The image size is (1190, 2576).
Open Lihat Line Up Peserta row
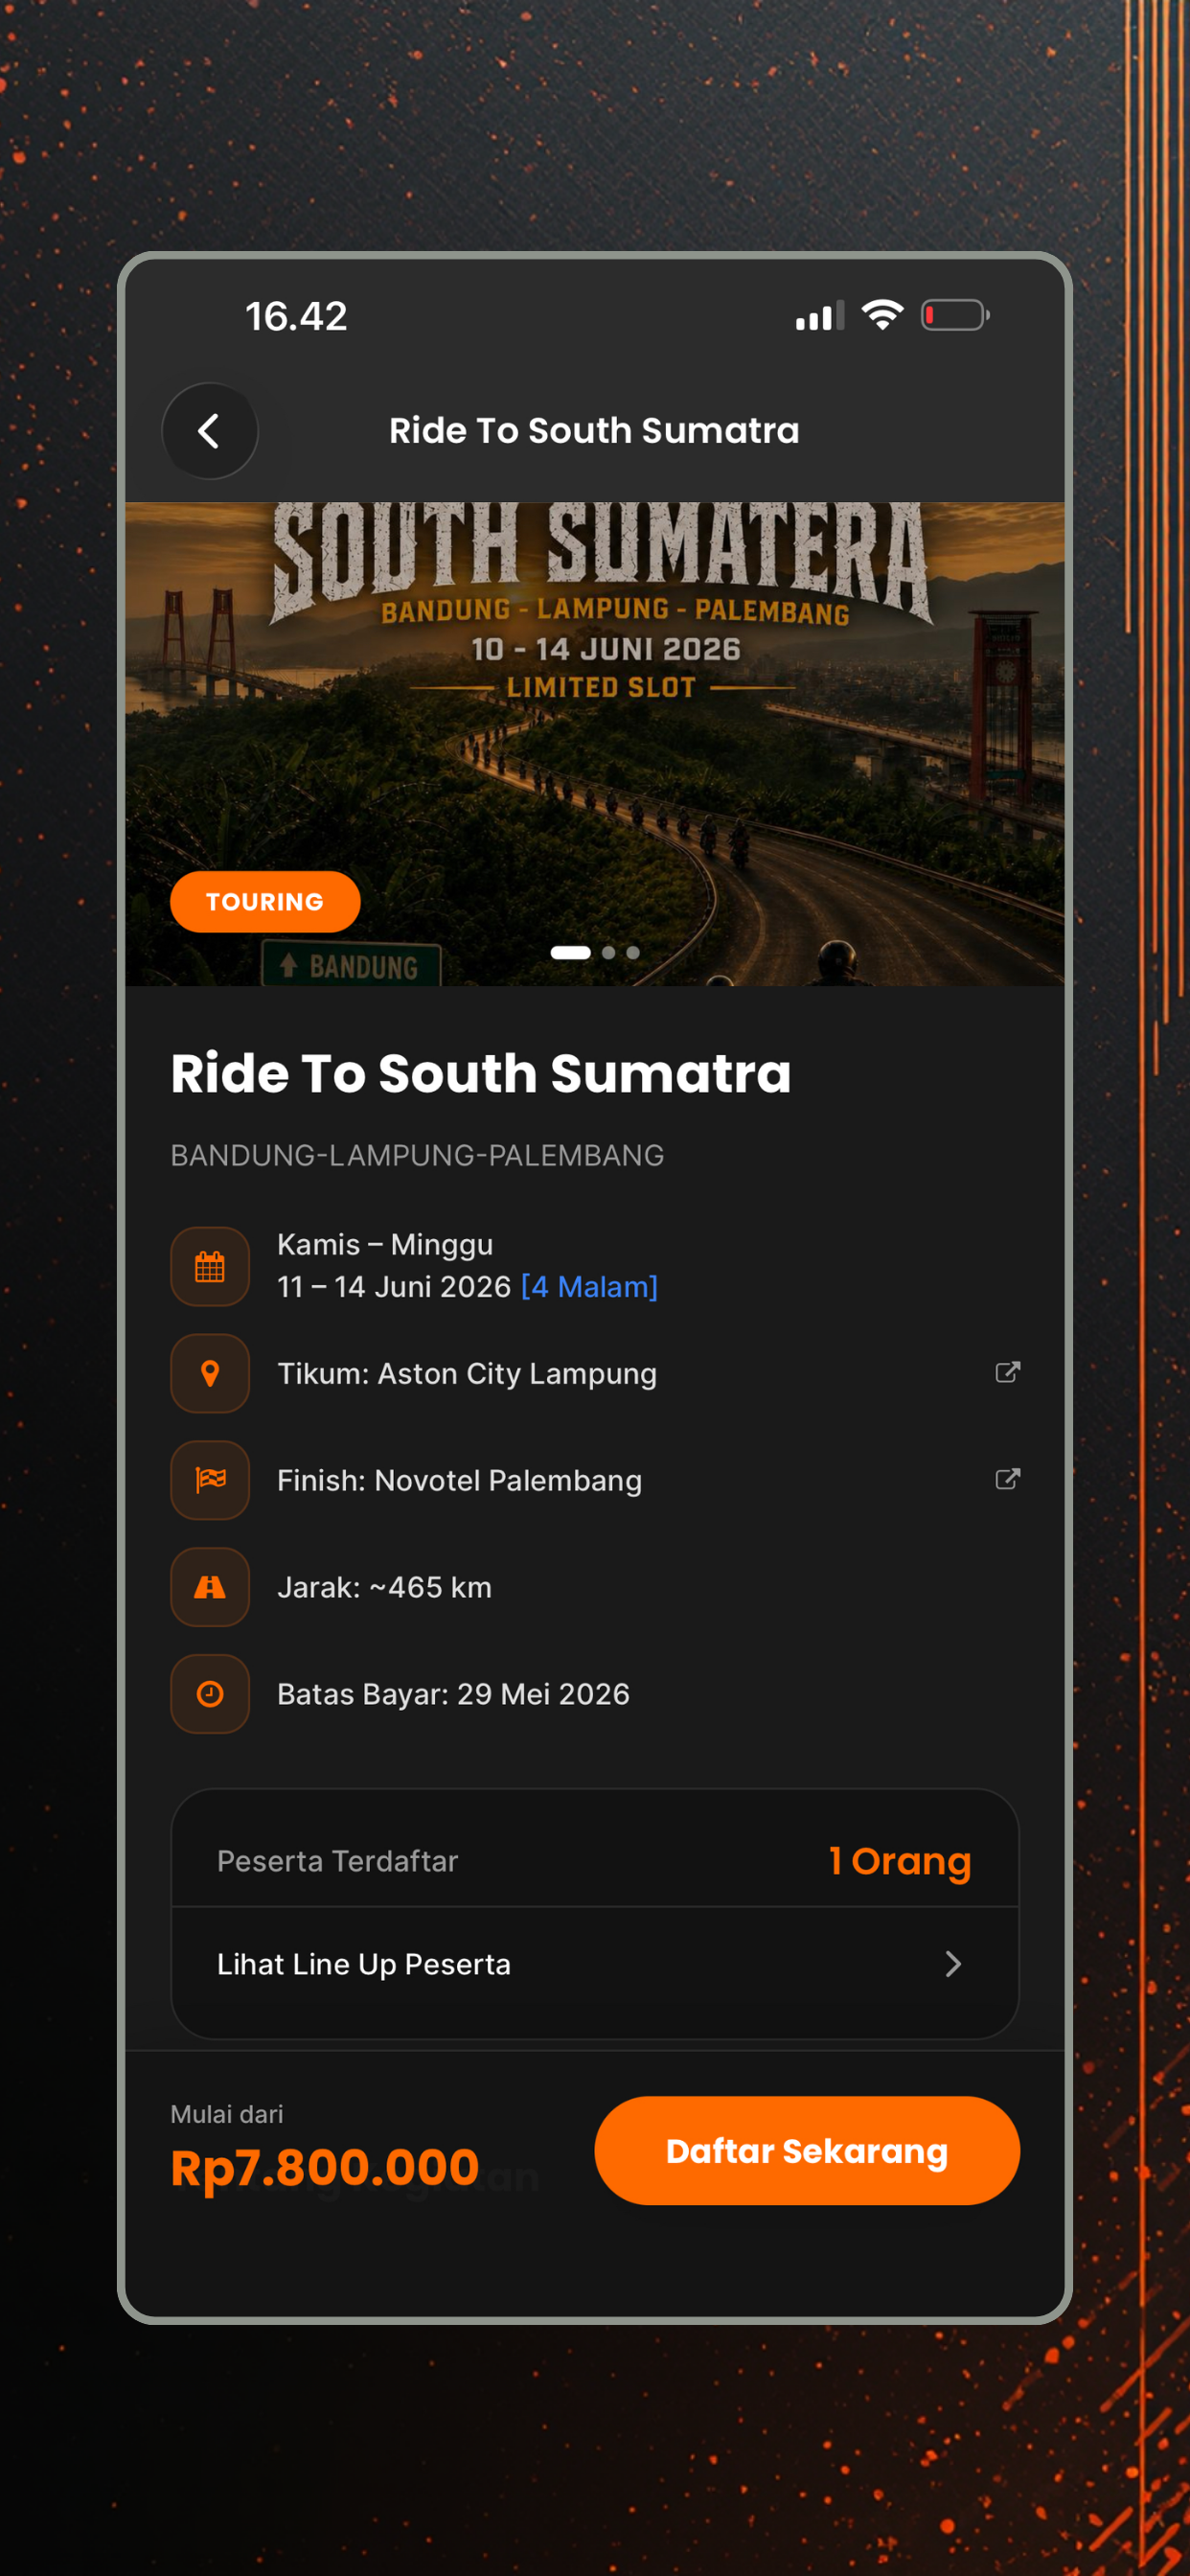(x=595, y=1965)
